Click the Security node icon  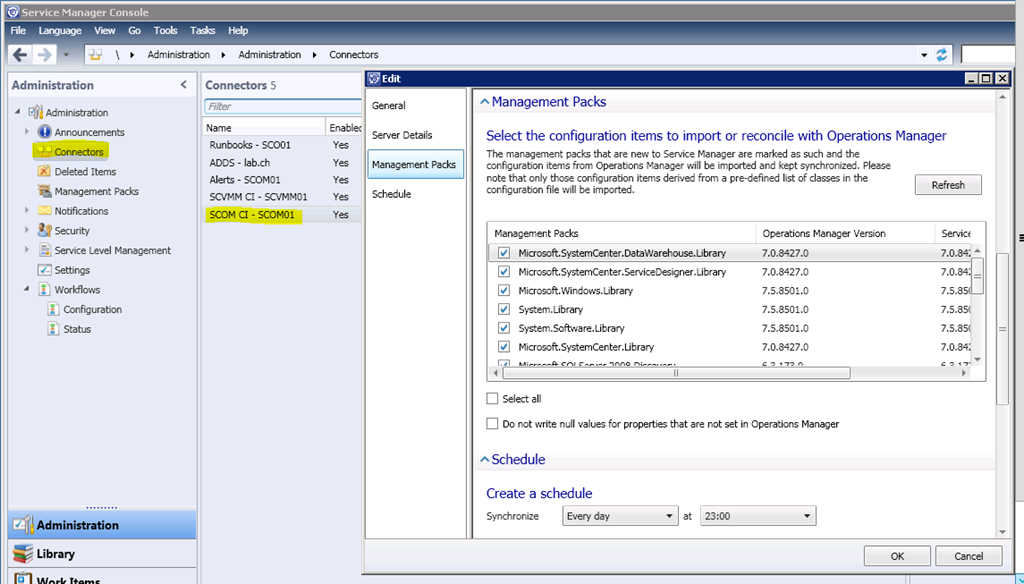44,231
